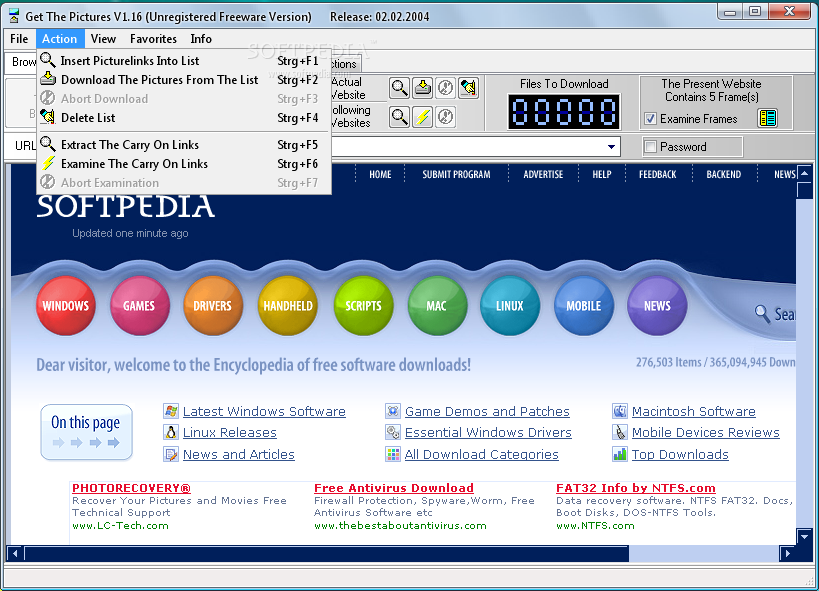
Task: Click the On this page box
Action: tap(86, 432)
